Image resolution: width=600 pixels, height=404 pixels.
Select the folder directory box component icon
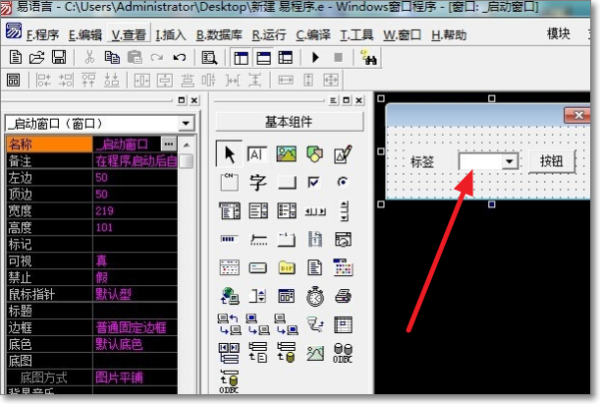coord(287,268)
